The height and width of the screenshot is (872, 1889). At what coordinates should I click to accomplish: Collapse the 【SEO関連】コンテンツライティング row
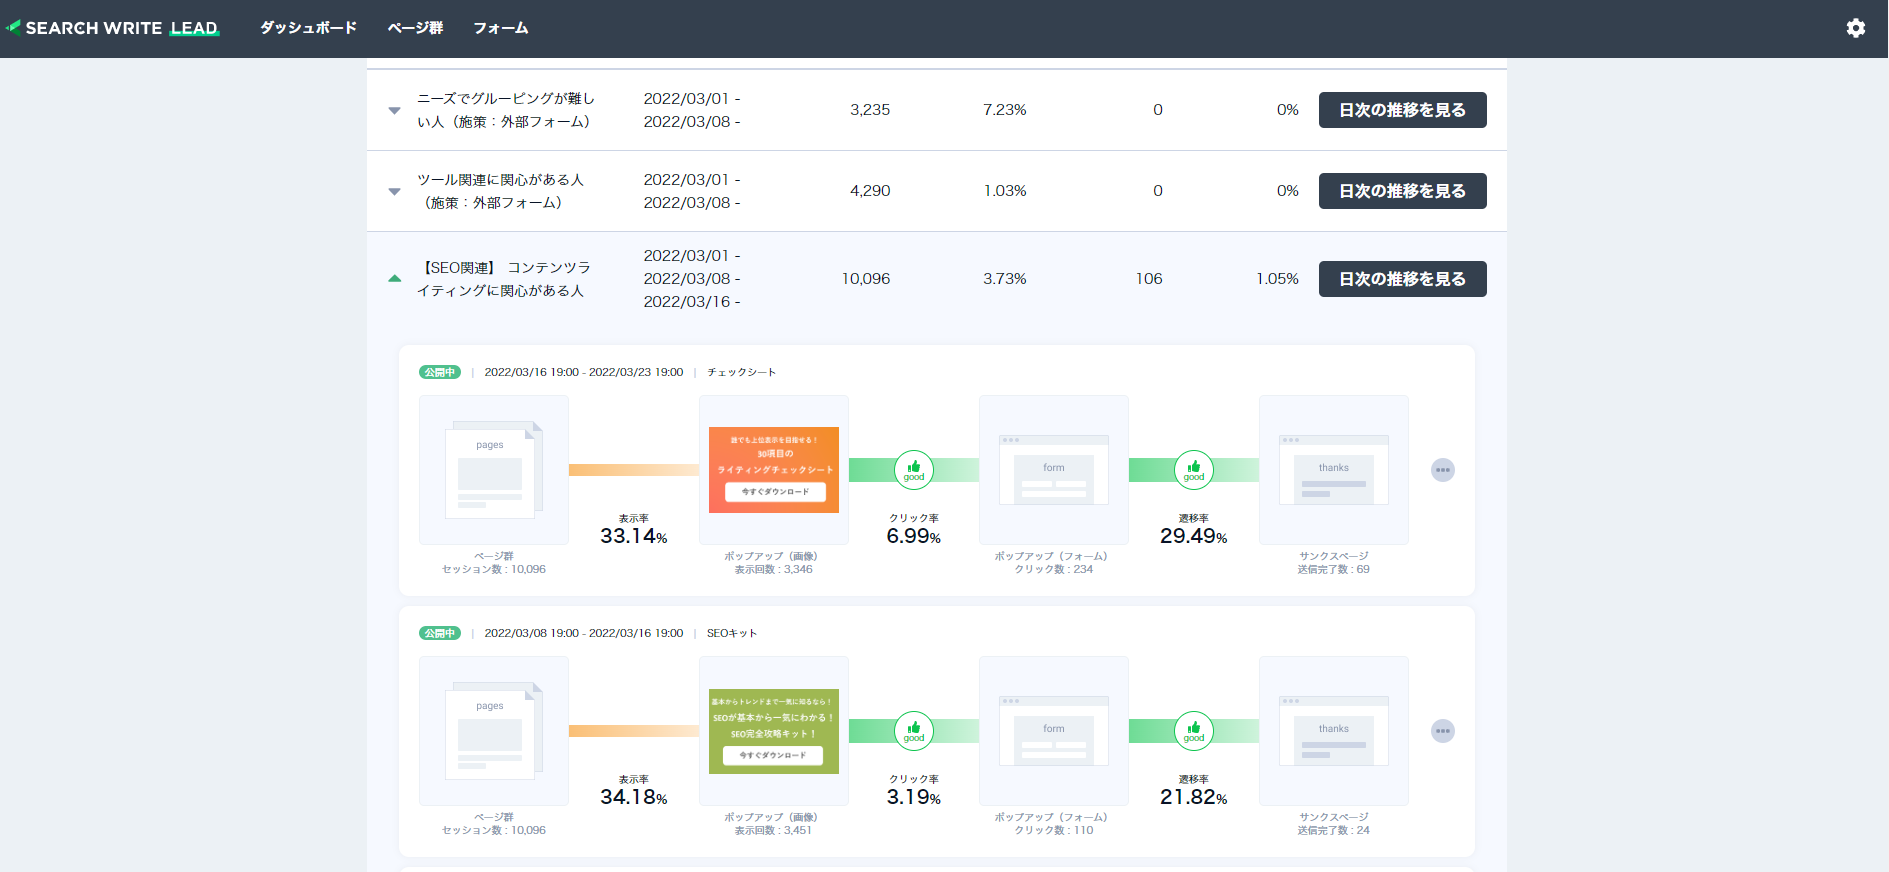pos(394,279)
